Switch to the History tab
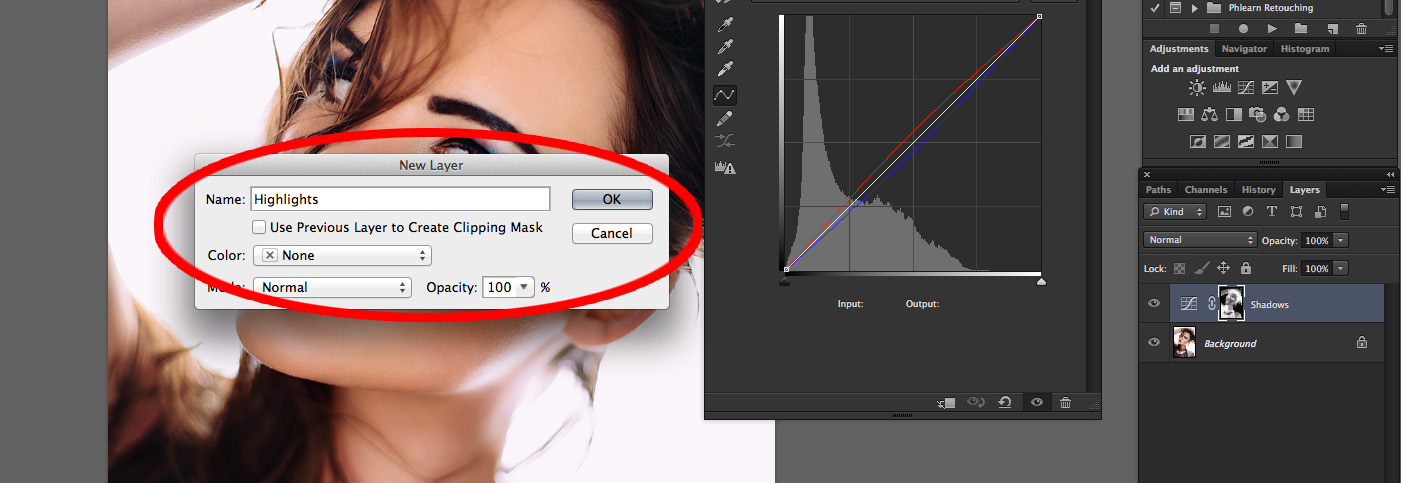 point(1258,189)
